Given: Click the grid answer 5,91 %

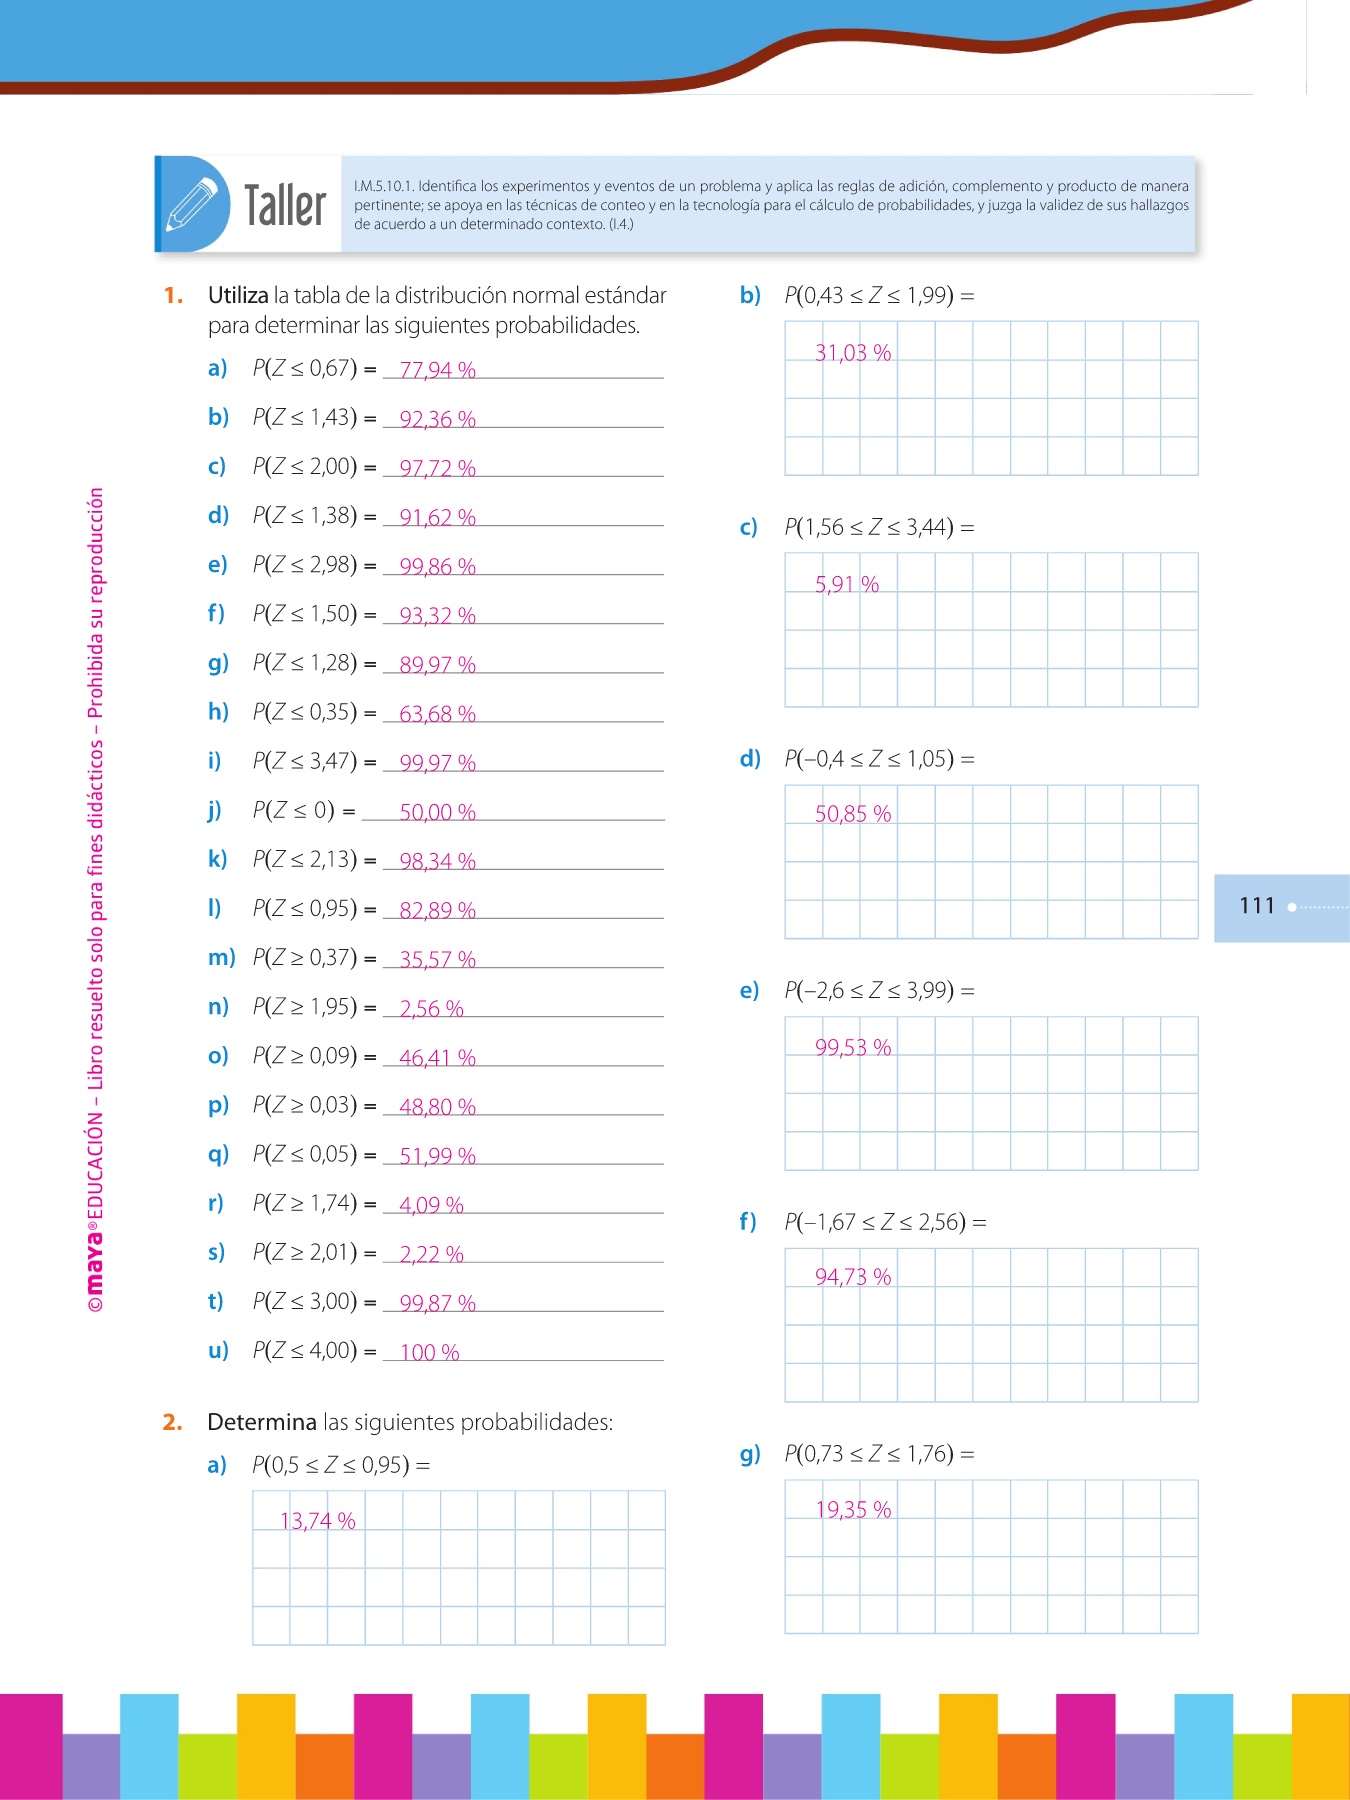Looking at the screenshot, I should pos(847,584).
